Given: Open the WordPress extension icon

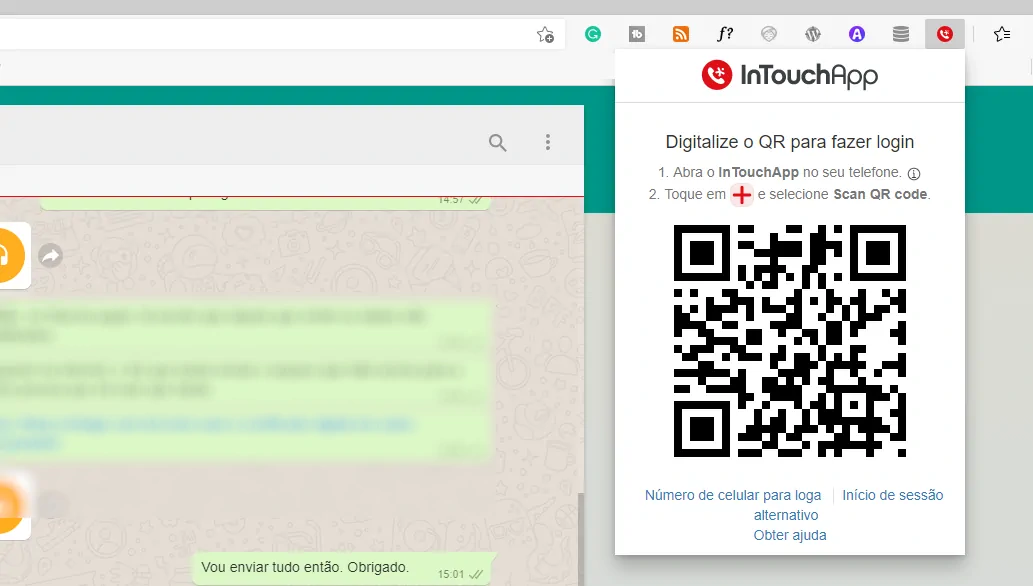Looking at the screenshot, I should [x=813, y=34].
